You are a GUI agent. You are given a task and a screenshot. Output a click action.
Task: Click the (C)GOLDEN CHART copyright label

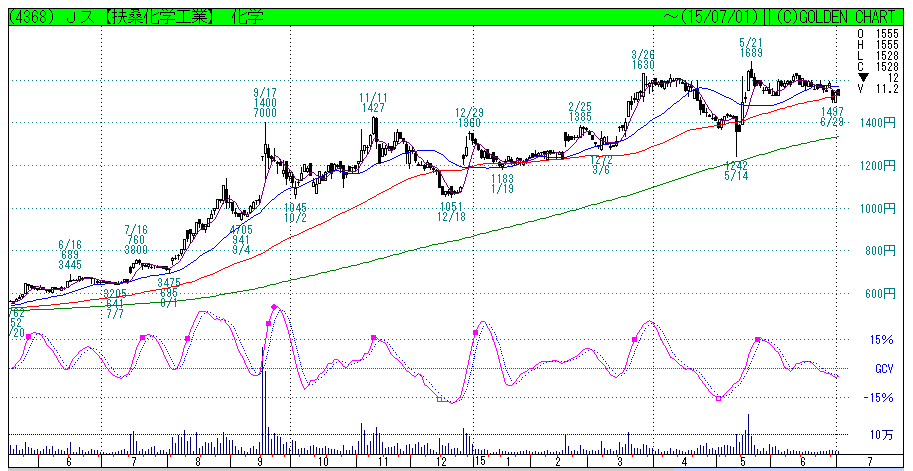pyautogui.click(x=837, y=16)
